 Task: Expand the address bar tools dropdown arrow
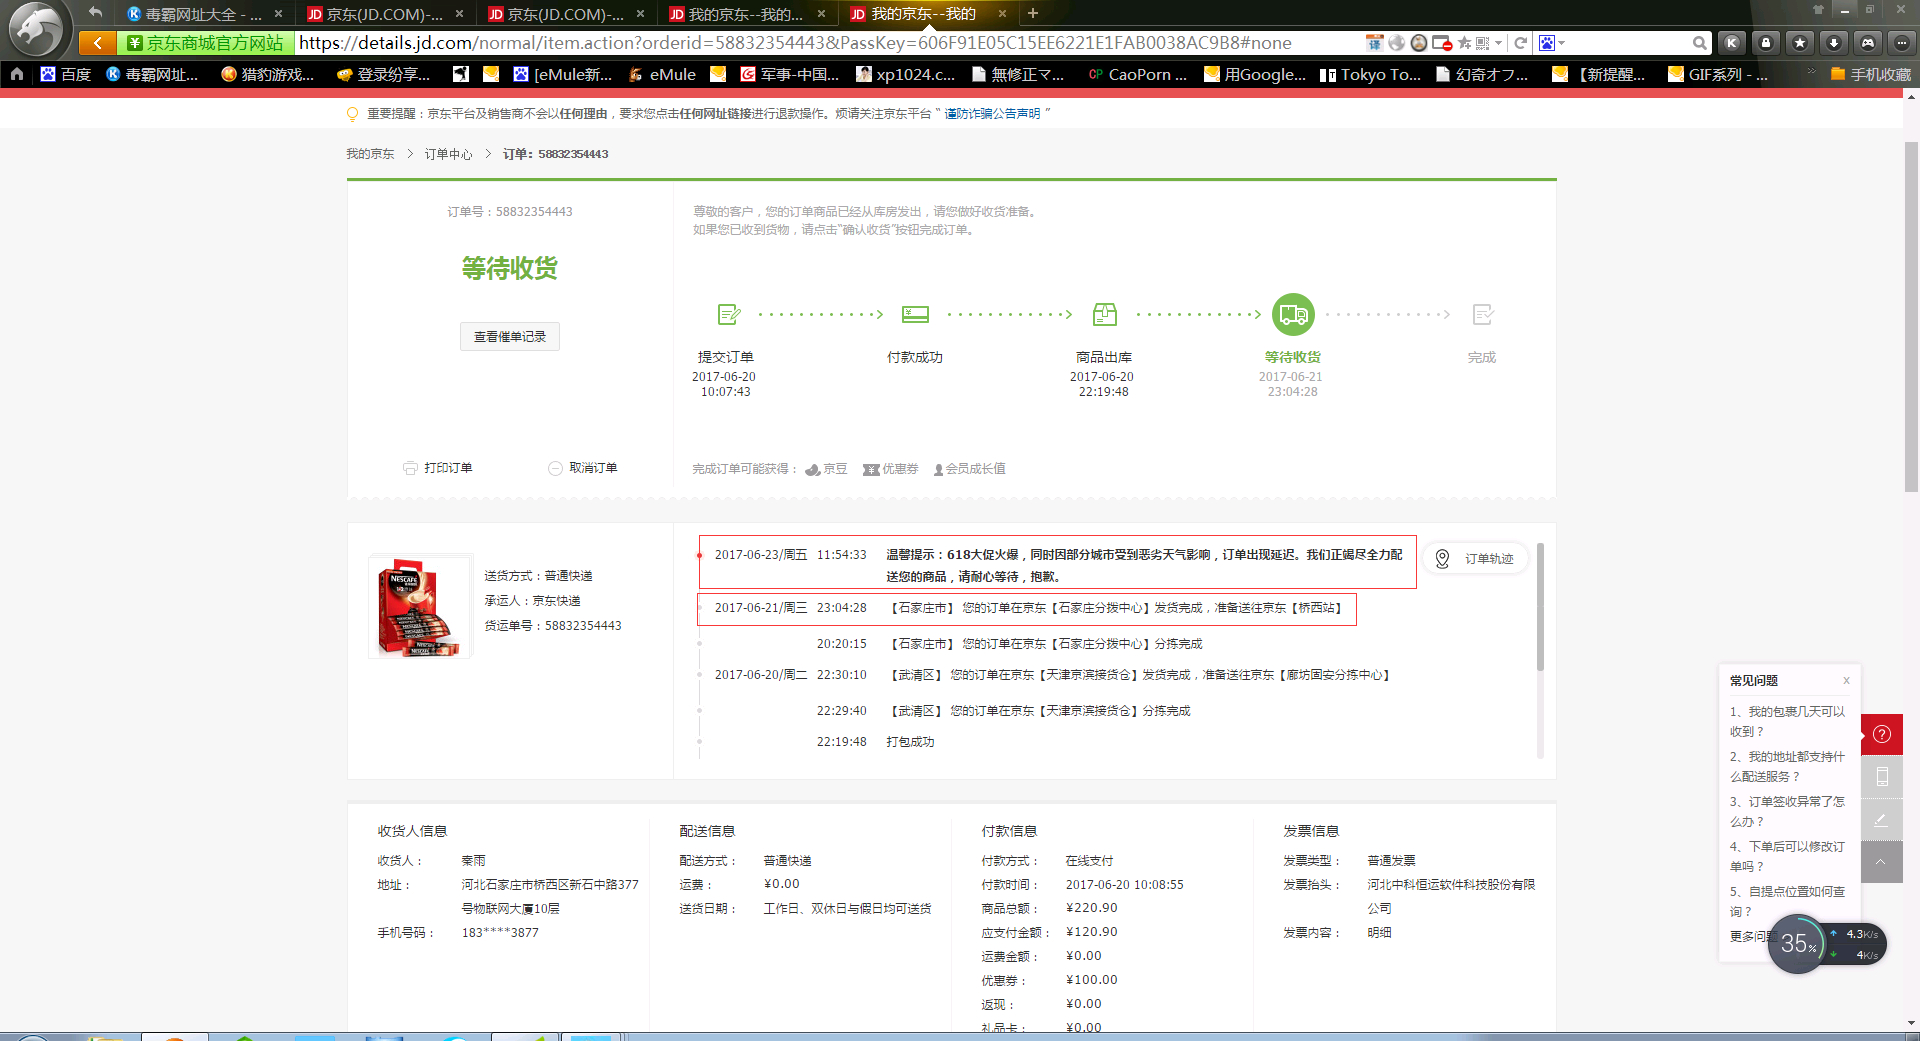1498,43
